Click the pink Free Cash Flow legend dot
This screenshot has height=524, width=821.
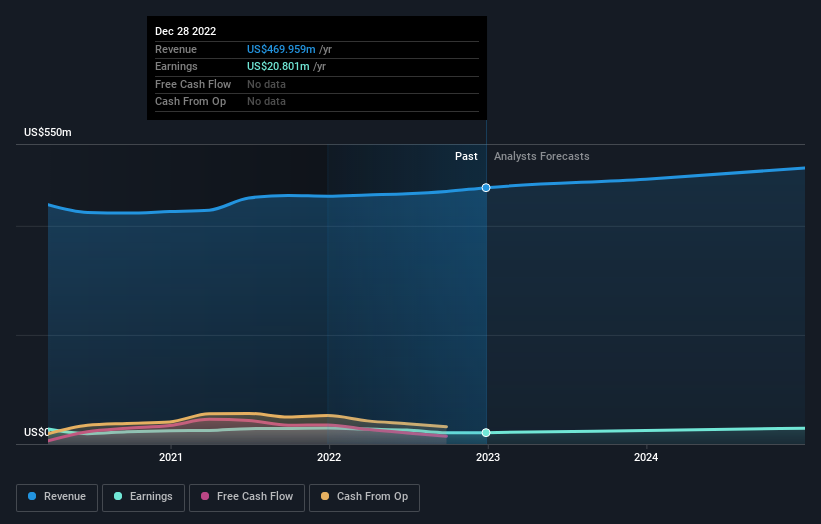(205, 496)
